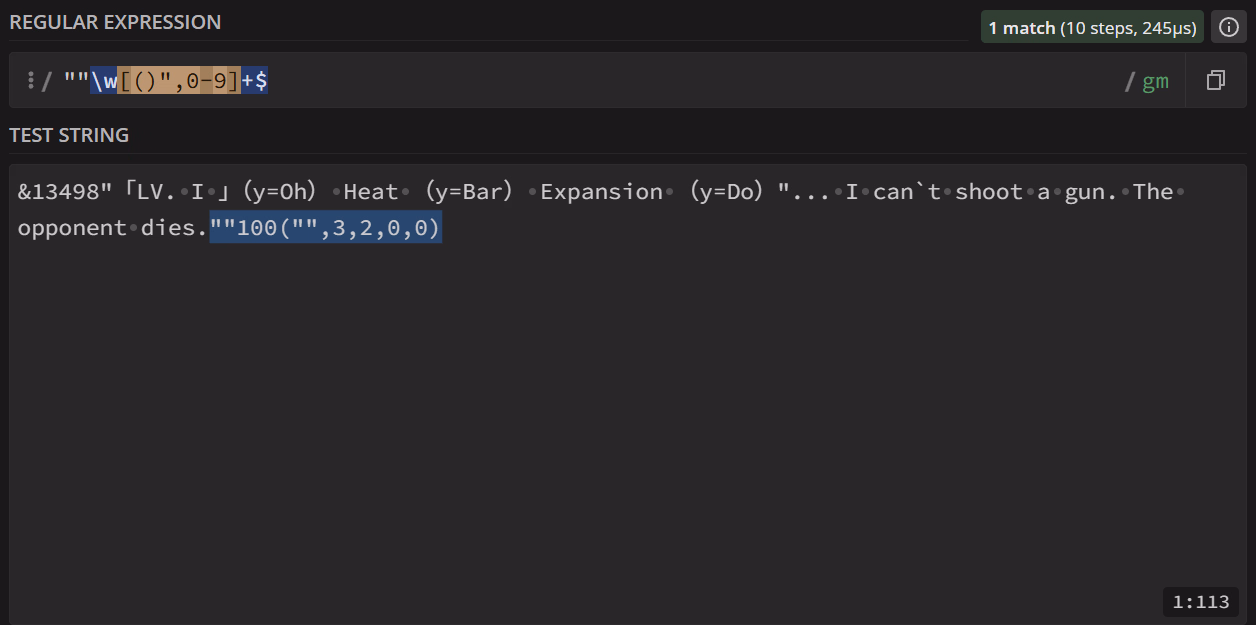Image resolution: width=1256 pixels, height=625 pixels.
Task: Click the closing slash delimiter before gm
Action: pyautogui.click(x=1130, y=81)
